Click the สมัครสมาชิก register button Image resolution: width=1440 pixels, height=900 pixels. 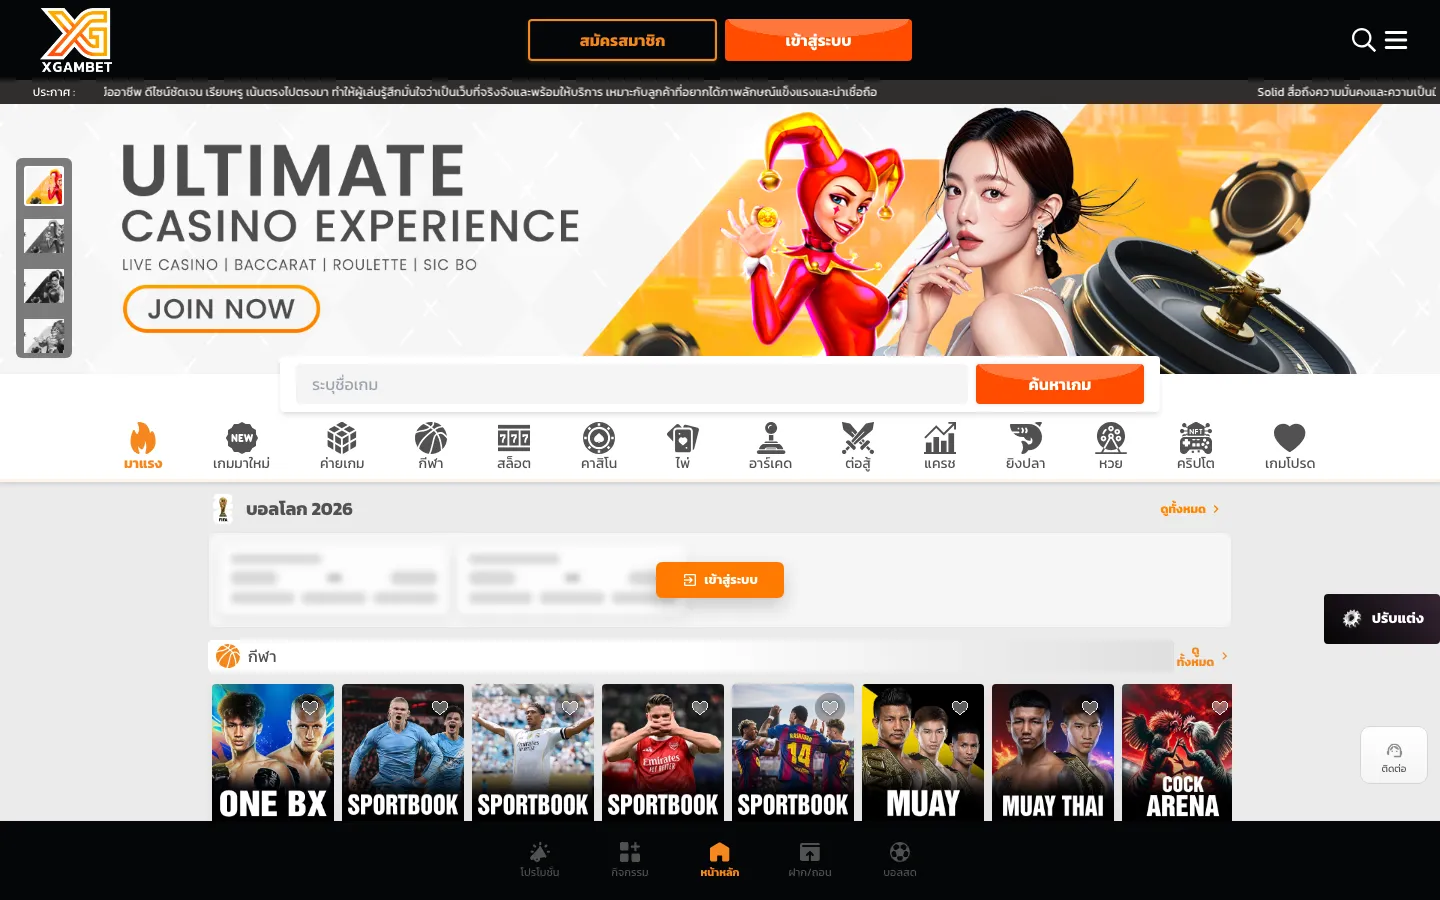point(622,40)
